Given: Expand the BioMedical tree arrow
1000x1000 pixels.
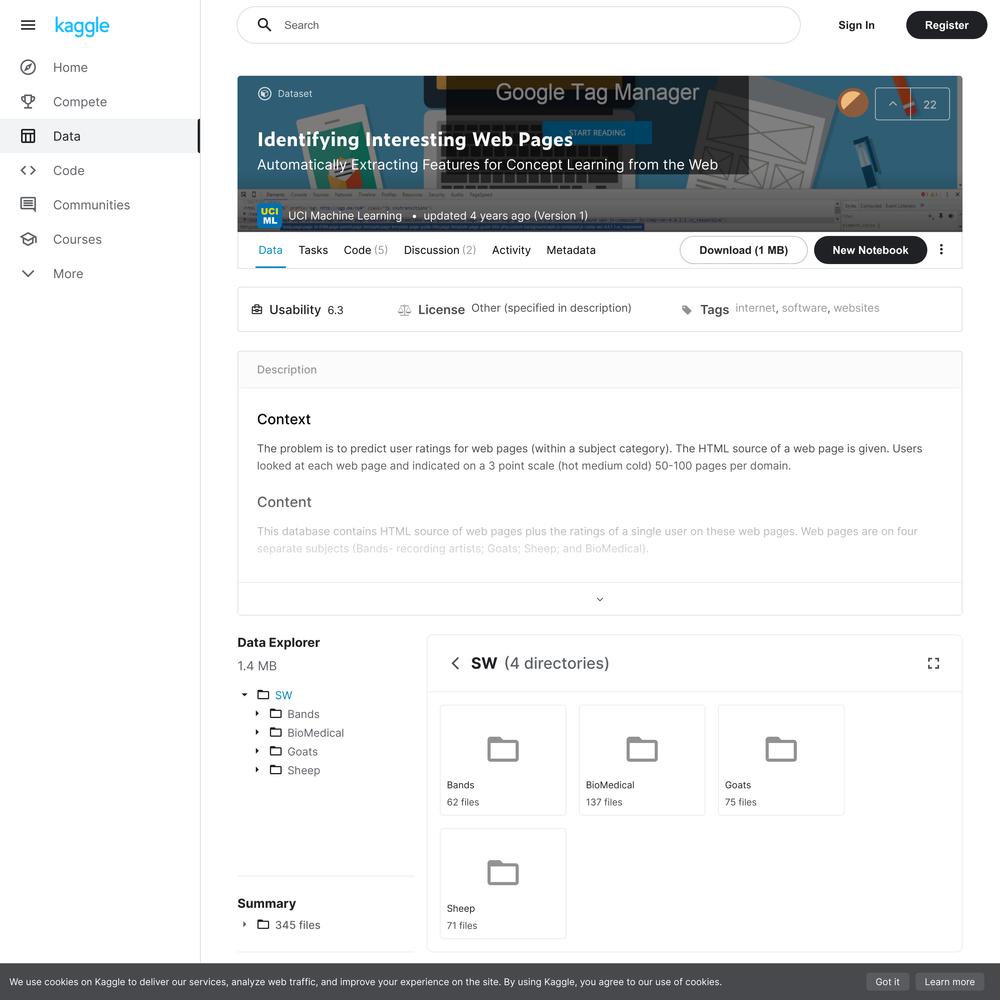Looking at the screenshot, I should click(x=257, y=732).
